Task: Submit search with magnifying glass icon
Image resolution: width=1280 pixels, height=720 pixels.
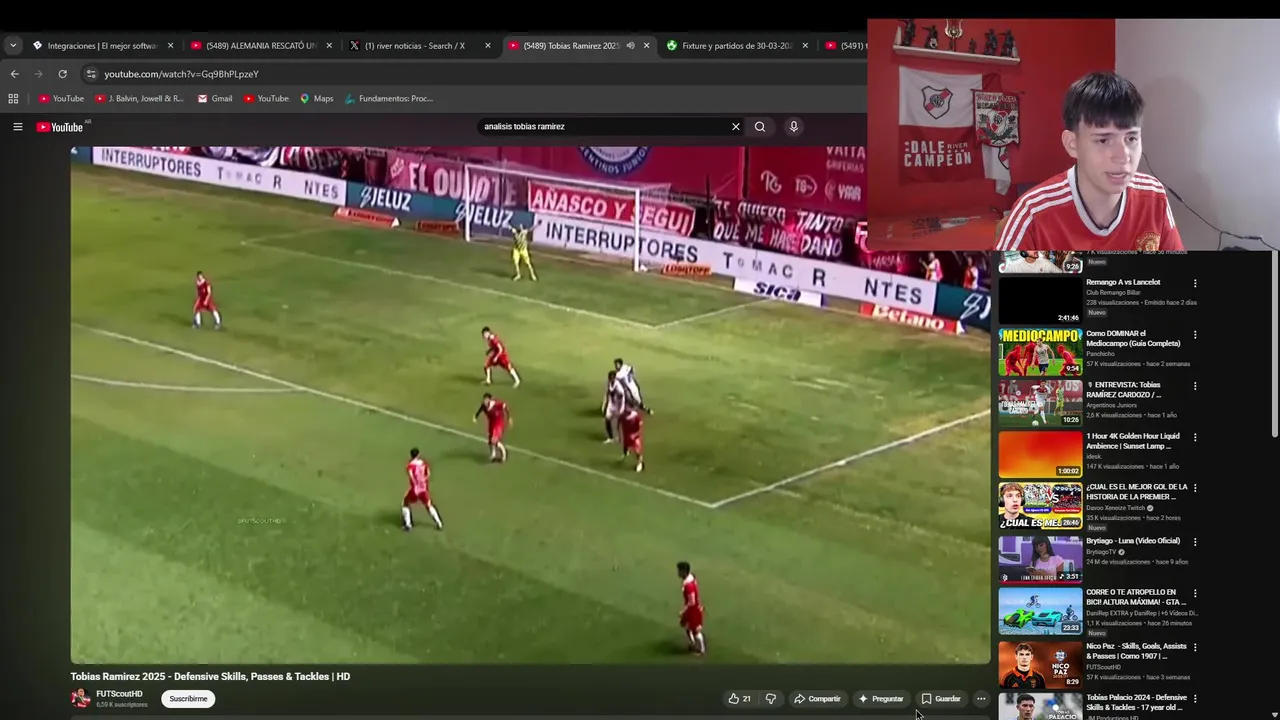Action: pos(760,127)
